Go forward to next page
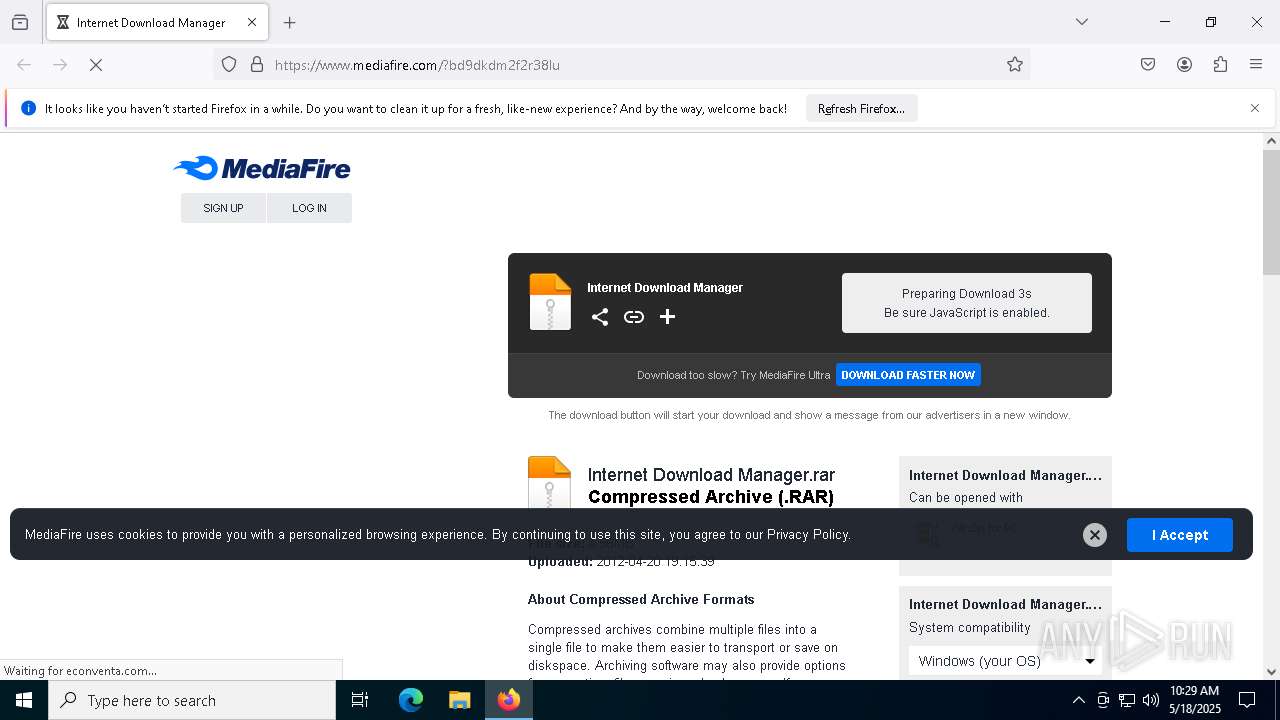Screen dimensions: 1280x720 pyautogui.click(x=60, y=65)
